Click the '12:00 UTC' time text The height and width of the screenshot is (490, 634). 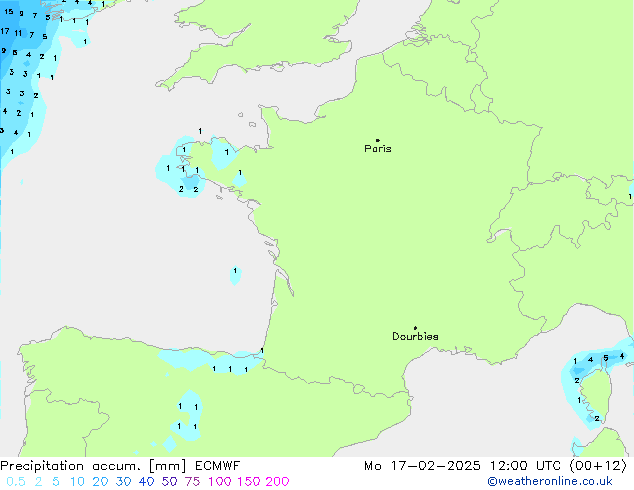coord(525,466)
